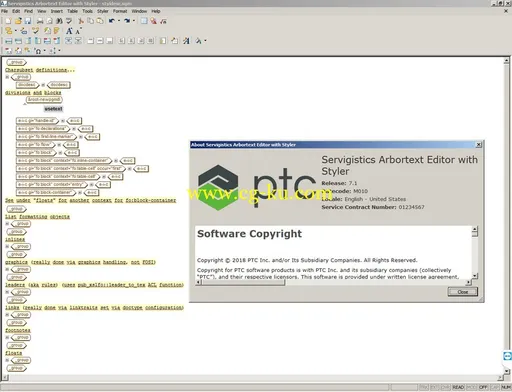512x392 pixels.
Task: Expand the group tag under footnotes
Action: coord(7,337)
